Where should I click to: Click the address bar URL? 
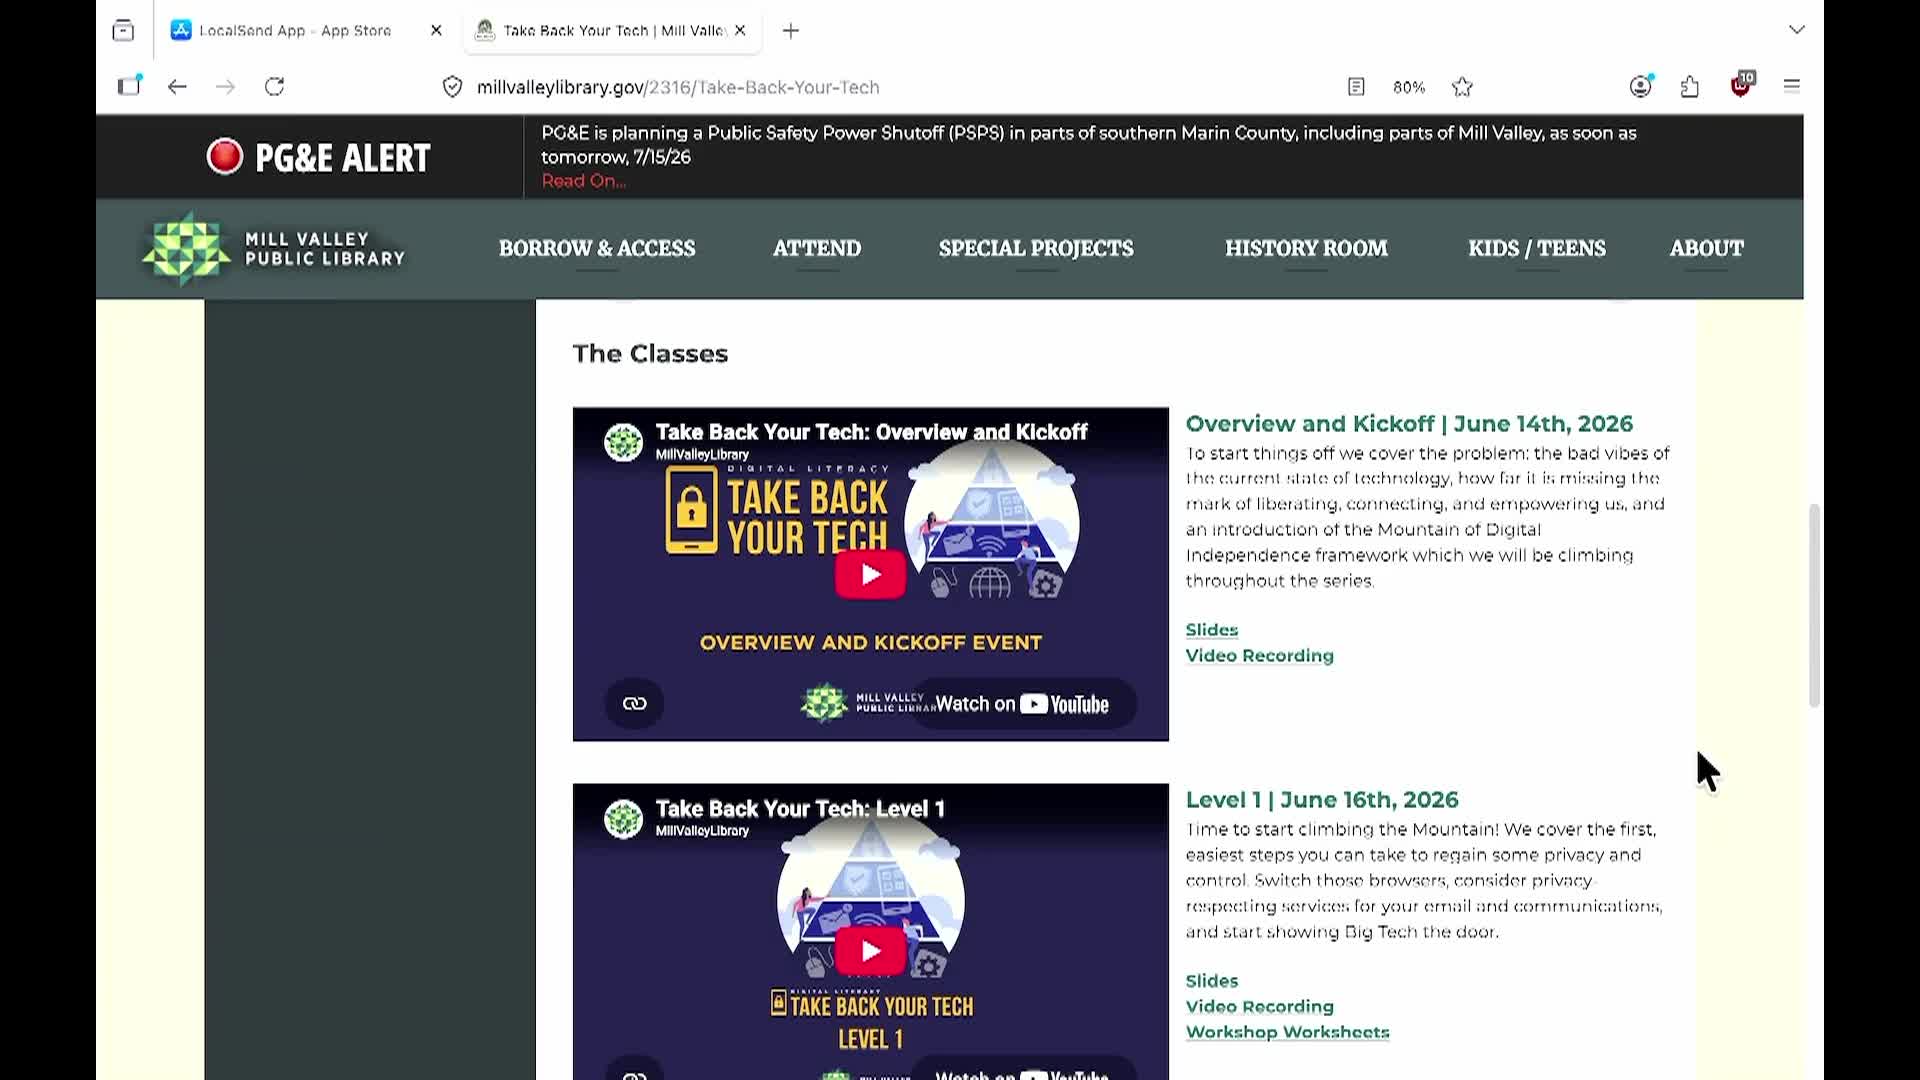678,87
